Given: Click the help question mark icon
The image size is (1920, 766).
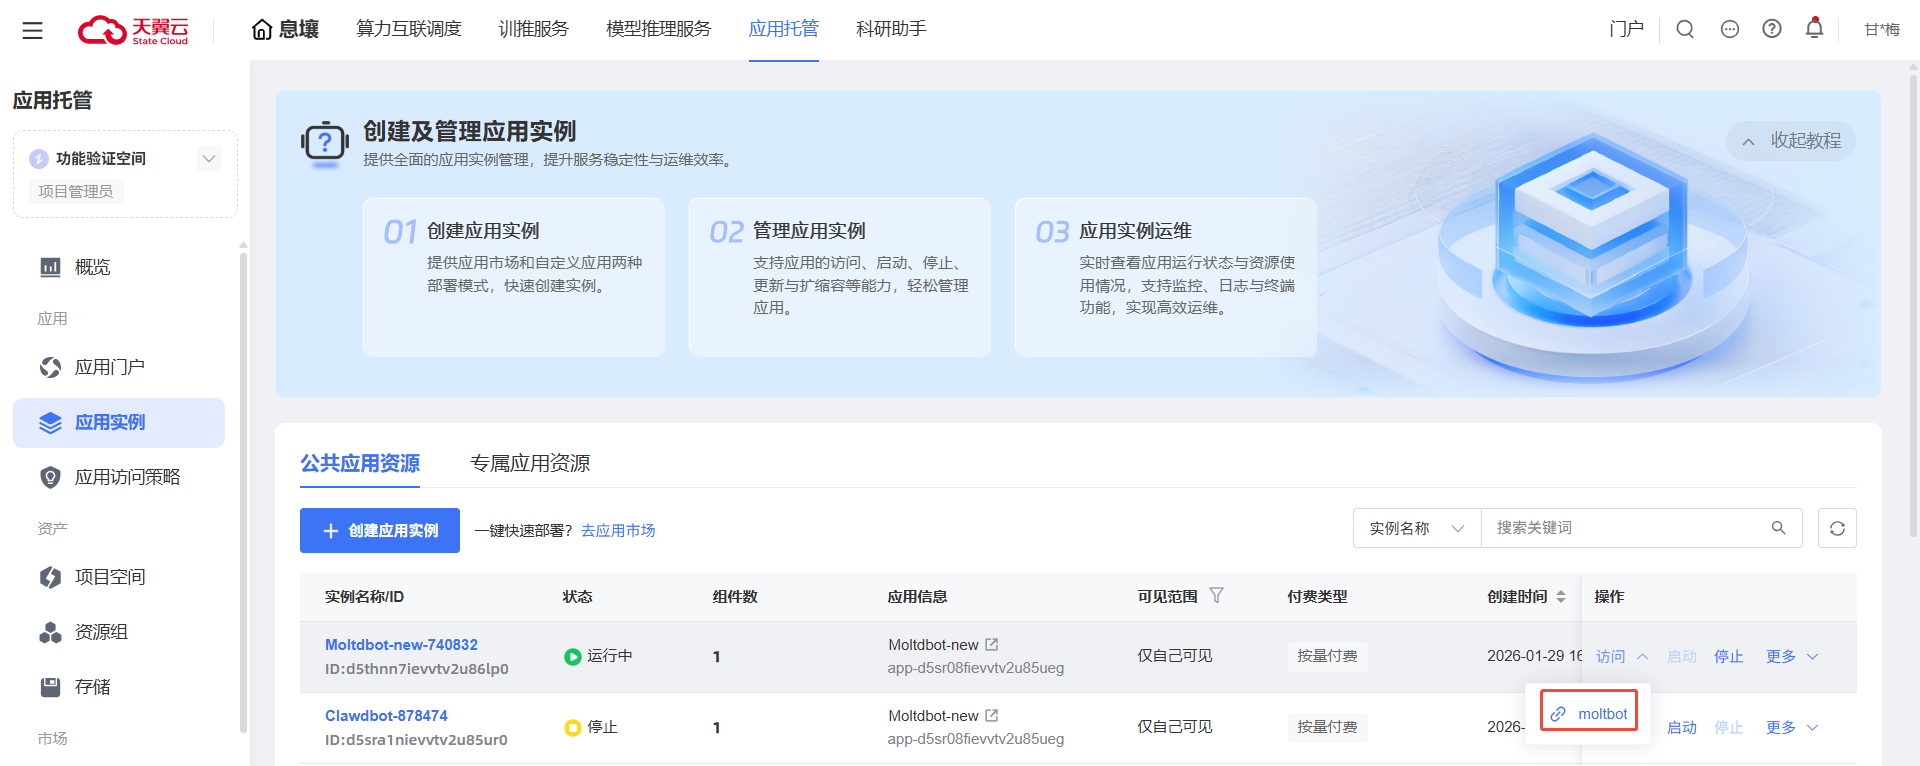Looking at the screenshot, I should pyautogui.click(x=1772, y=29).
